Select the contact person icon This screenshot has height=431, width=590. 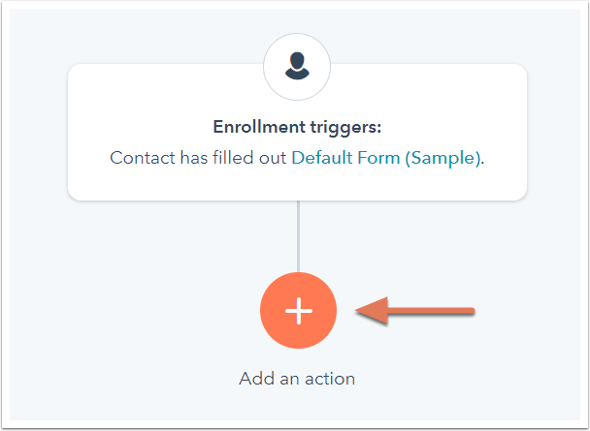[297, 66]
